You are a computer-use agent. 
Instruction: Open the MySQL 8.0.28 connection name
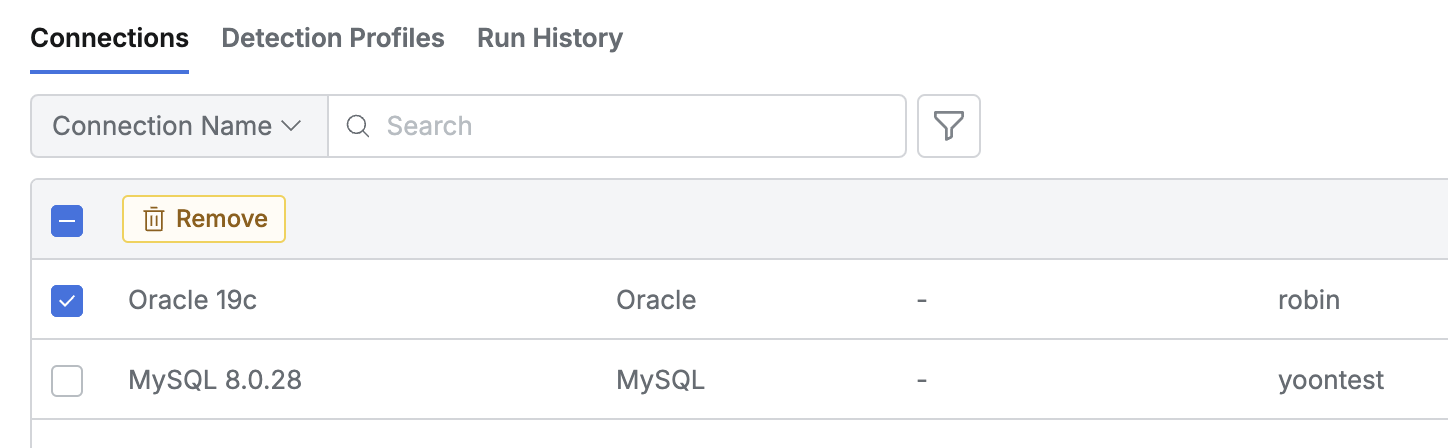(215, 381)
